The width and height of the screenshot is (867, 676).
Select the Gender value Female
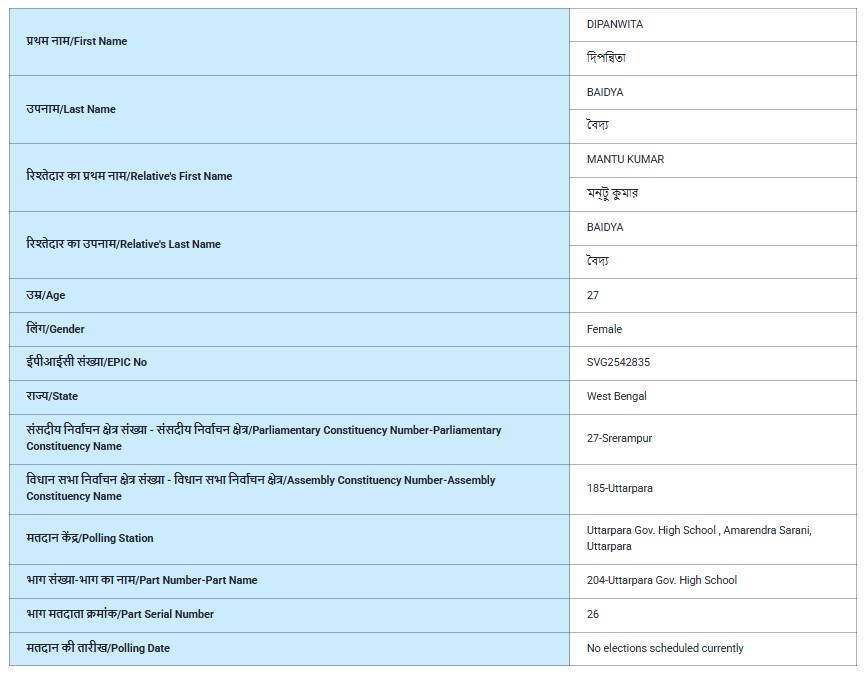pyautogui.click(x=604, y=329)
